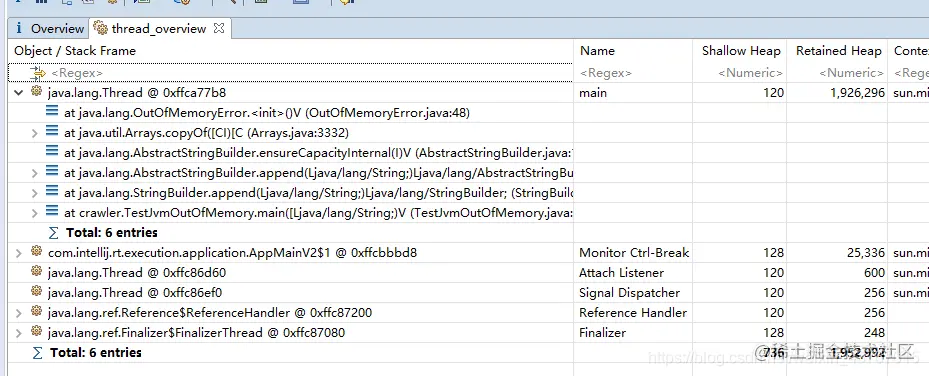Select the 'Finalizer' name cell
929x376 pixels.
pyautogui.click(x=604, y=333)
